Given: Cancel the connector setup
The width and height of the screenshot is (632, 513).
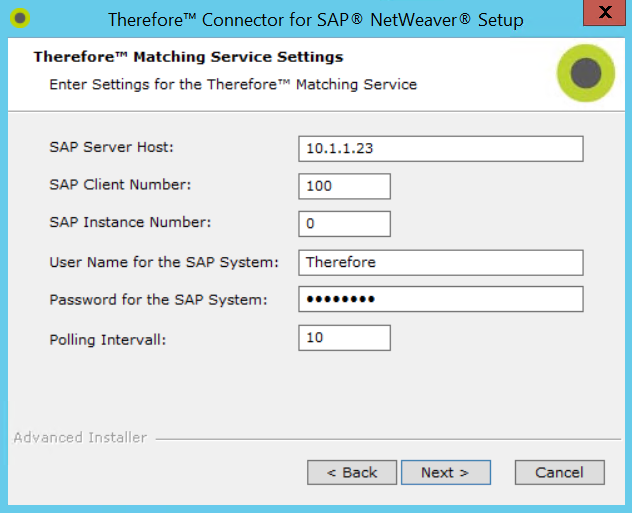Looking at the screenshot, I should pos(559,472).
